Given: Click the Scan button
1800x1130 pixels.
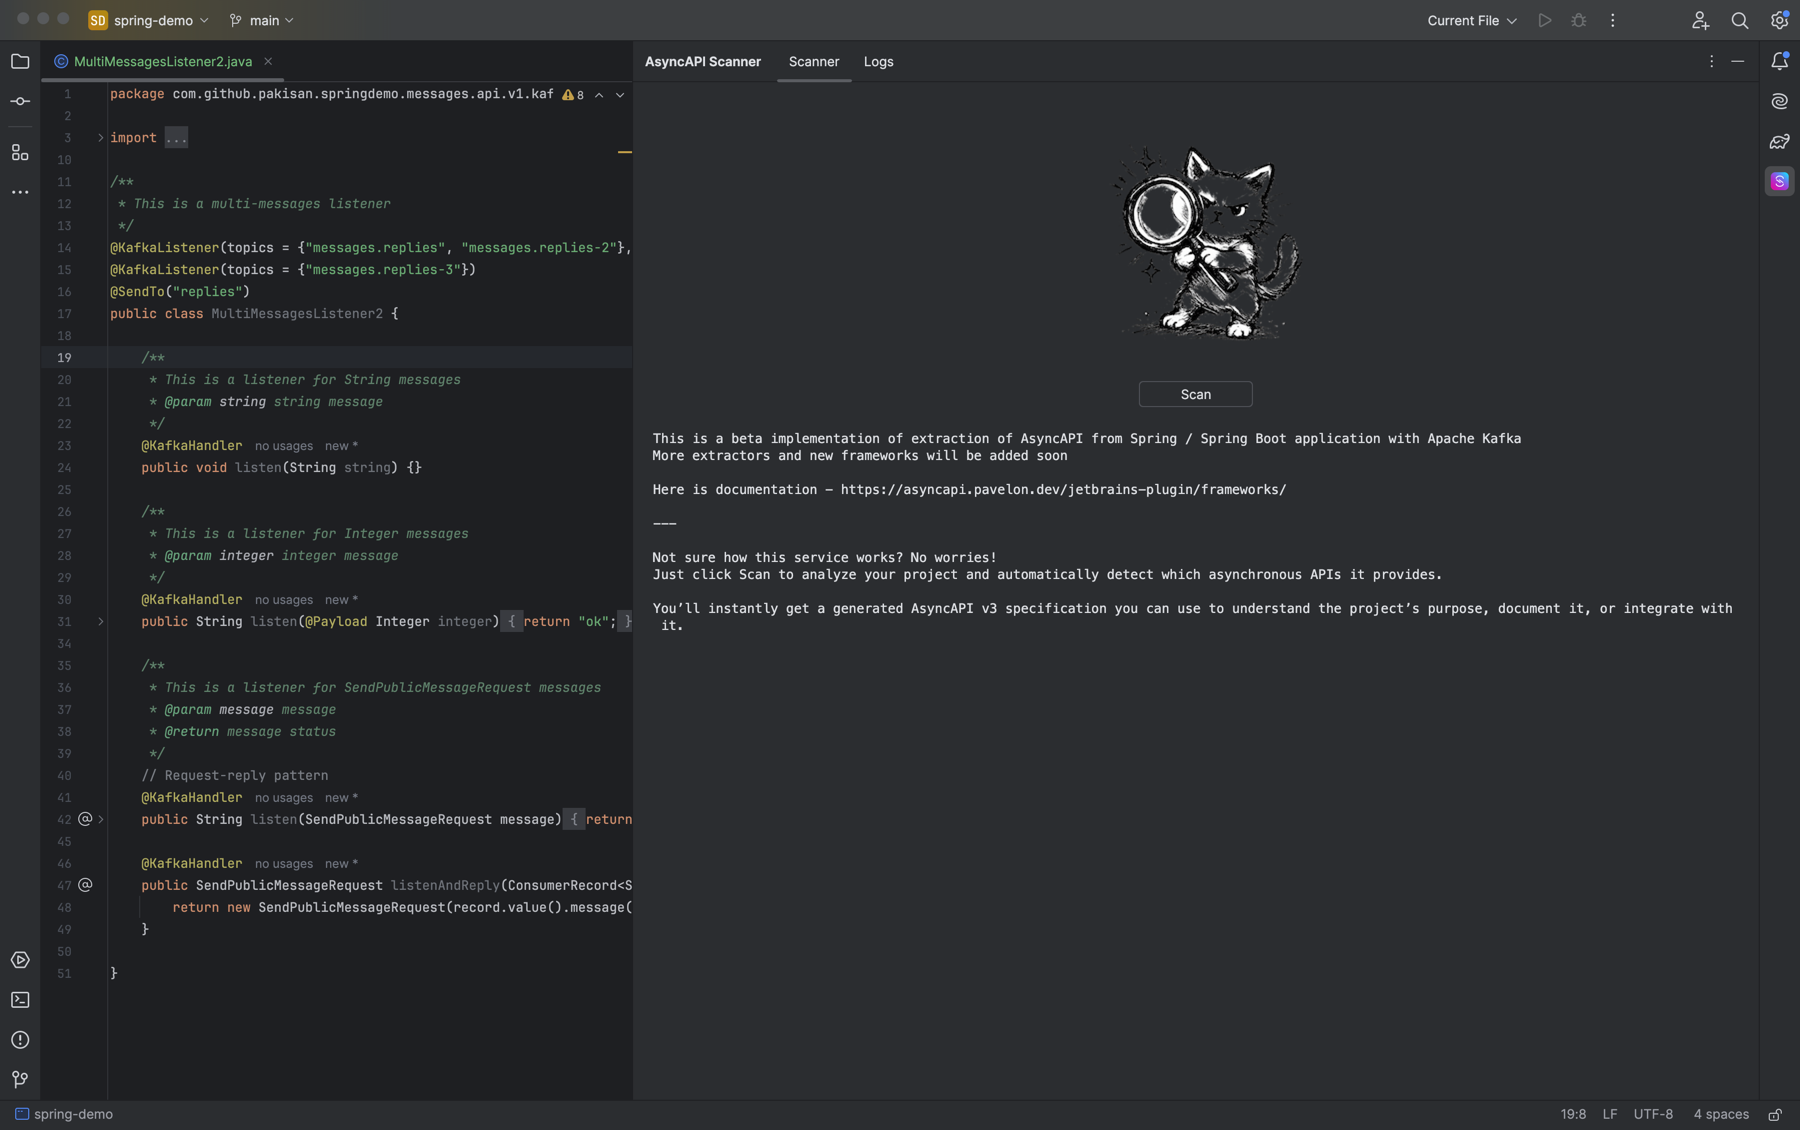Looking at the screenshot, I should 1195,393.
